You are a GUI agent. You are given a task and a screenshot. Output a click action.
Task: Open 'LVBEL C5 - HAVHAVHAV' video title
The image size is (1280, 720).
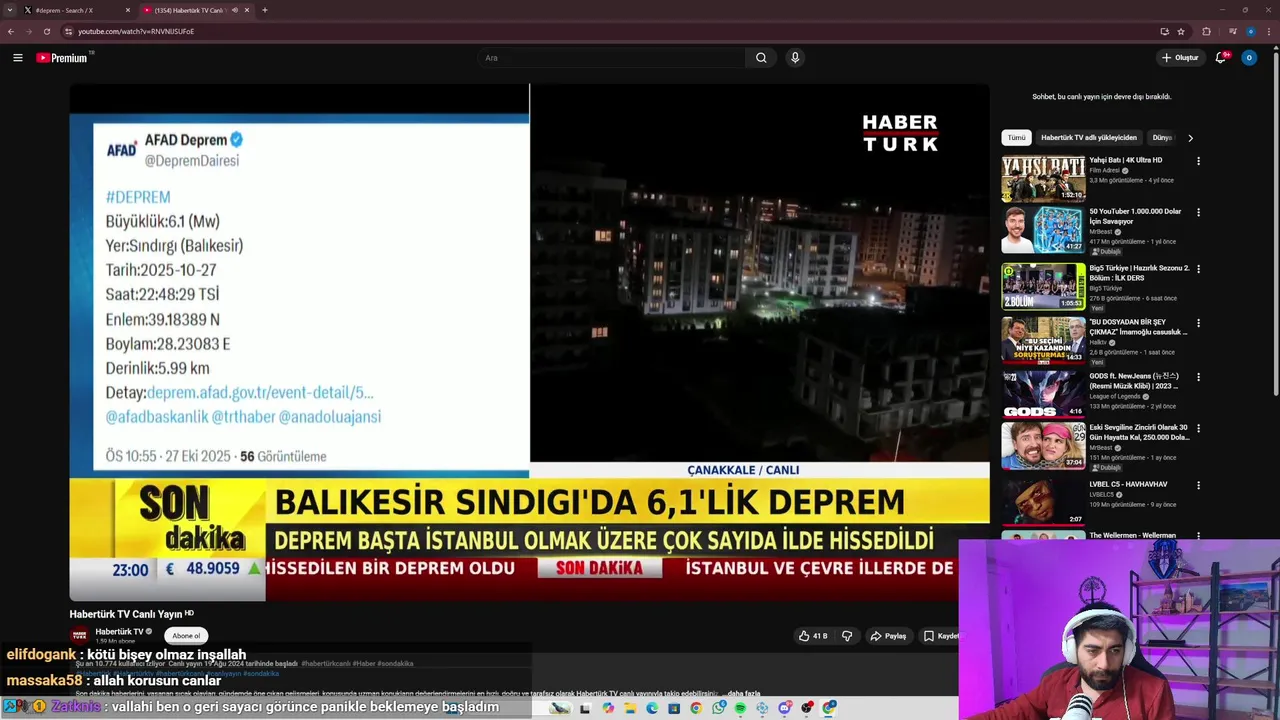pos(1128,484)
